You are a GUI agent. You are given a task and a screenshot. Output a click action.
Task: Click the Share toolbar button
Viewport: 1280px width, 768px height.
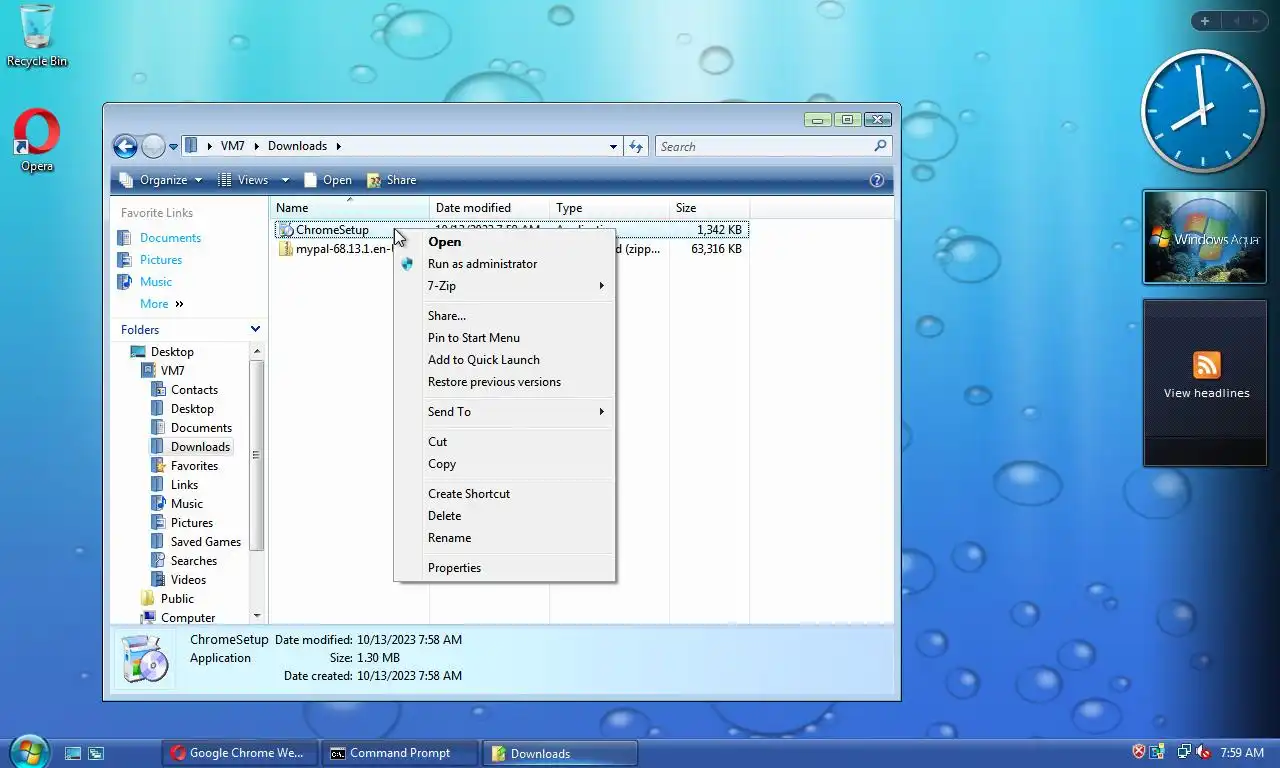[x=391, y=180]
